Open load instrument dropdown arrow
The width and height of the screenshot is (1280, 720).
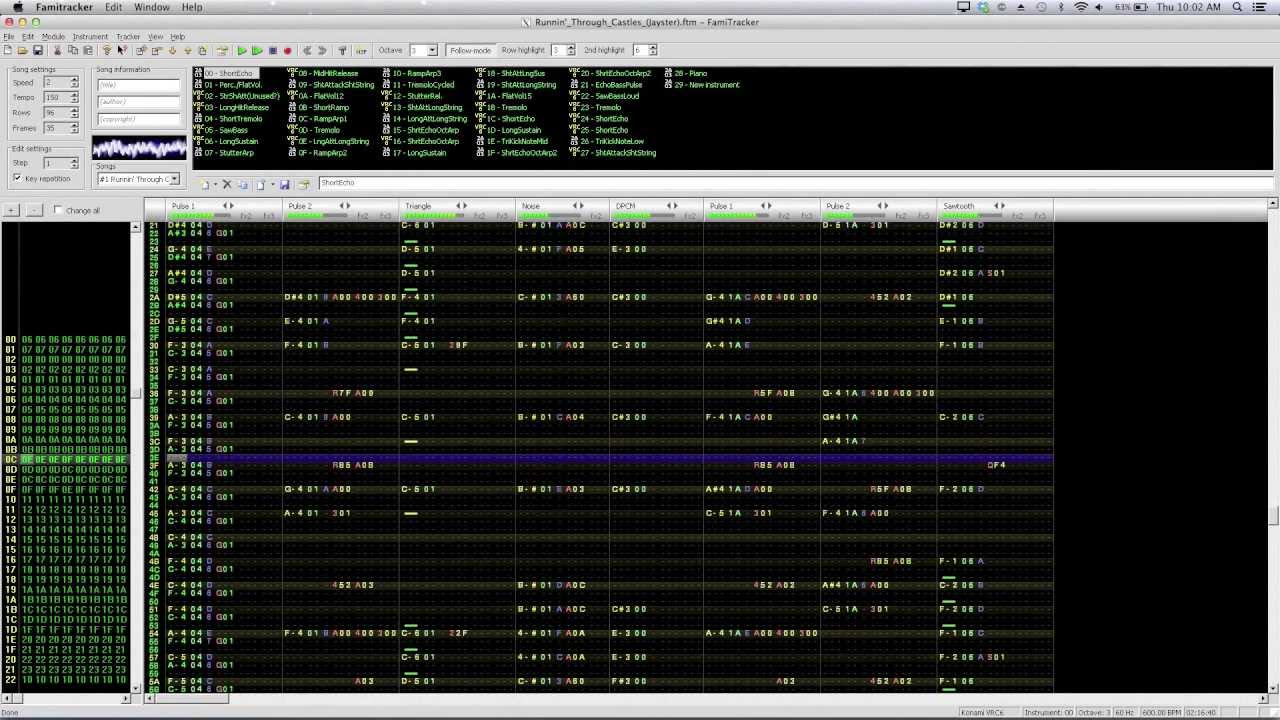pyautogui.click(x=271, y=184)
